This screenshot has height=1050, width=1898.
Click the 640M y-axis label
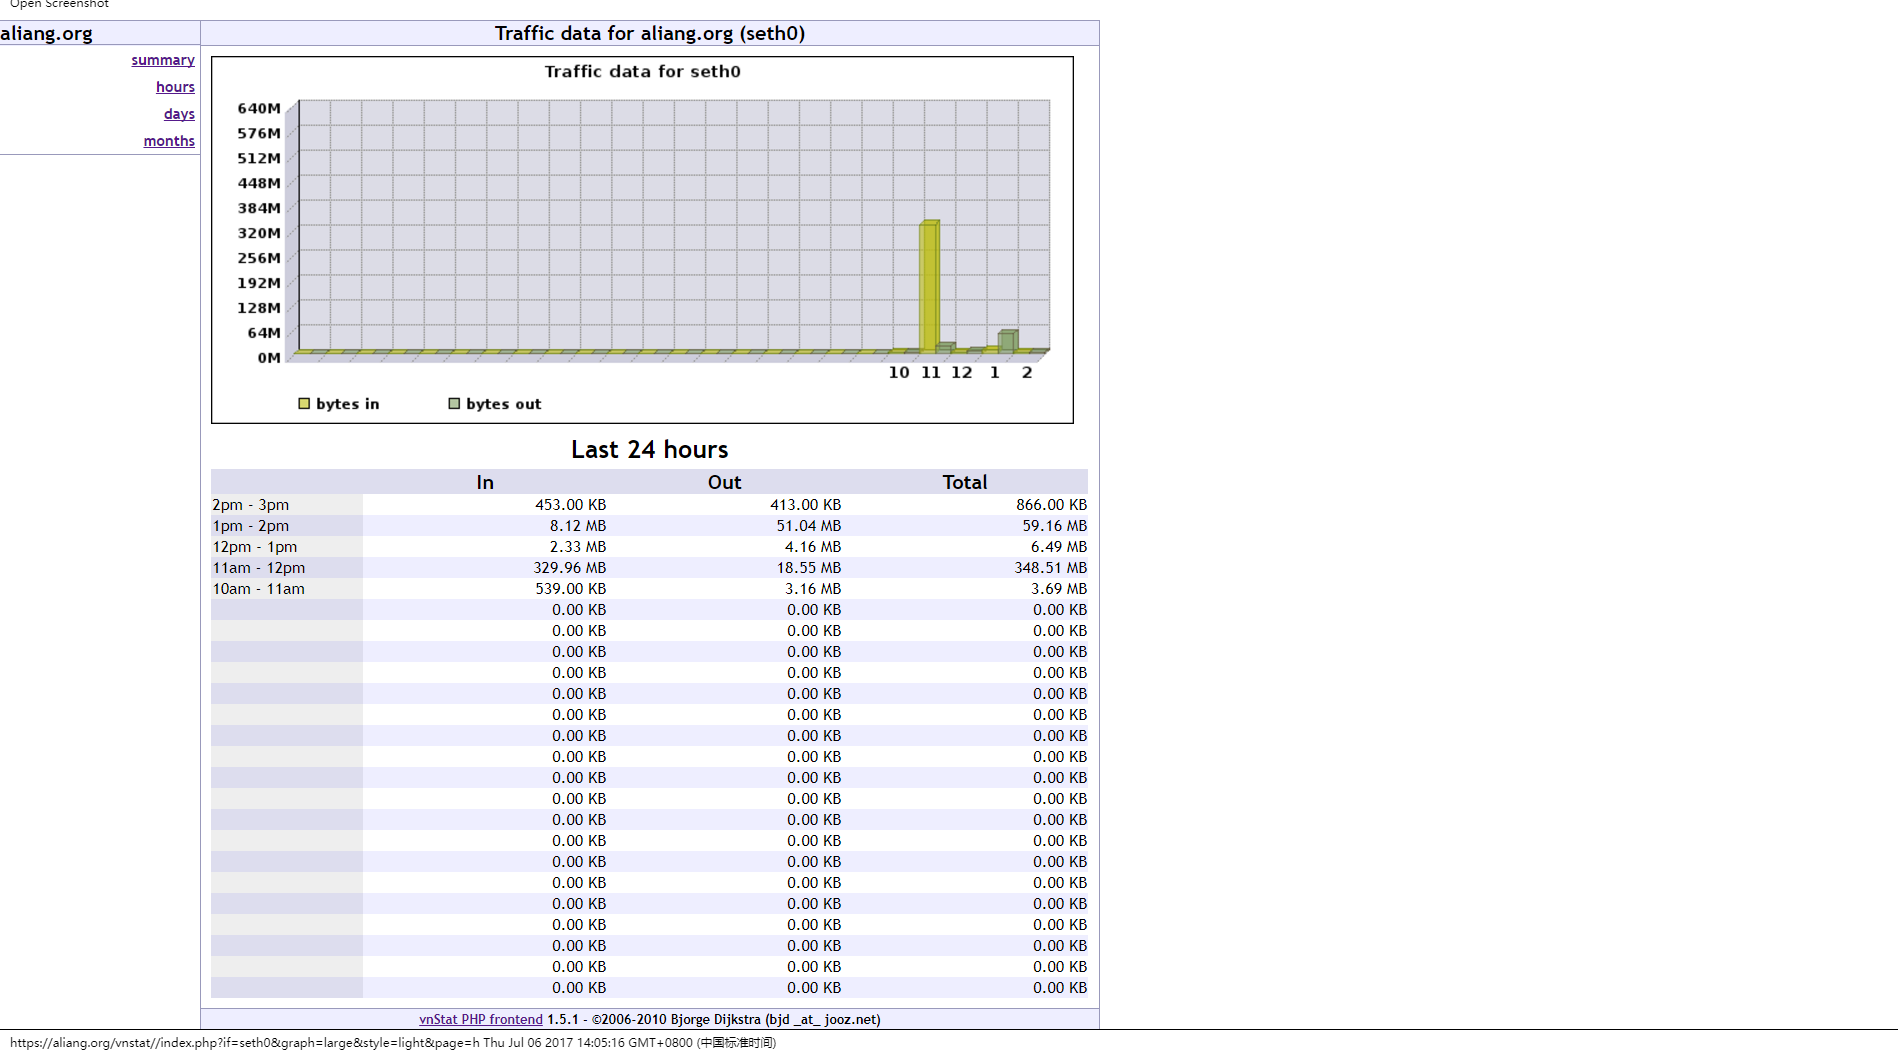[259, 108]
